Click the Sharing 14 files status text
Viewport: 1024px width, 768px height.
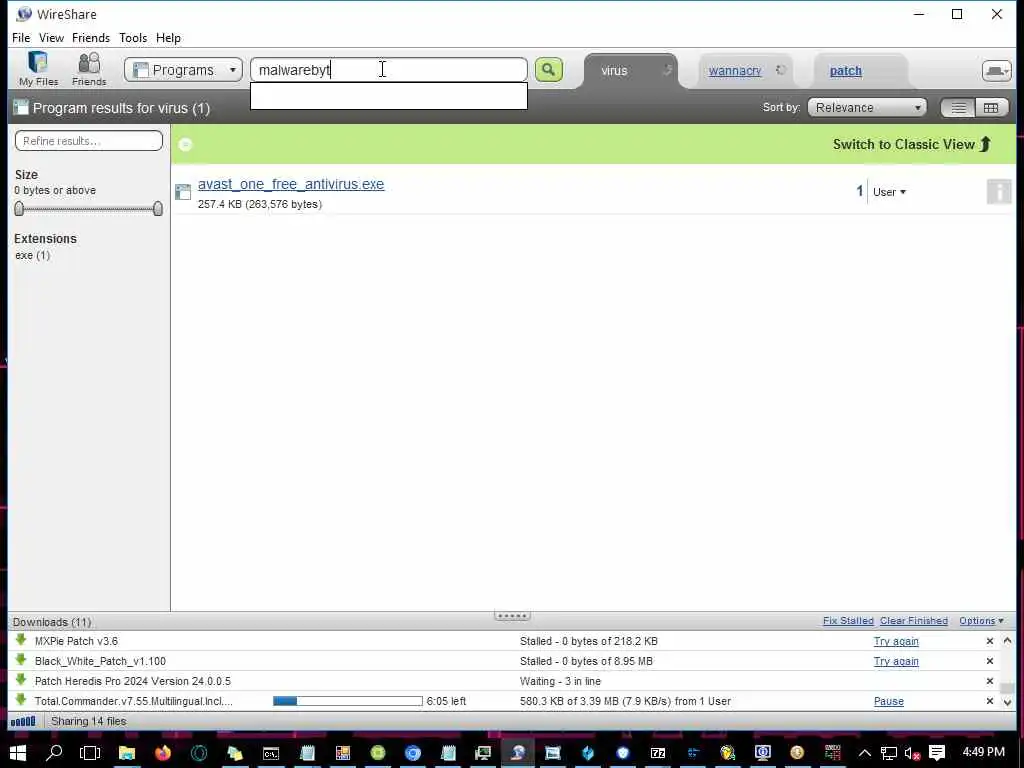89,722
